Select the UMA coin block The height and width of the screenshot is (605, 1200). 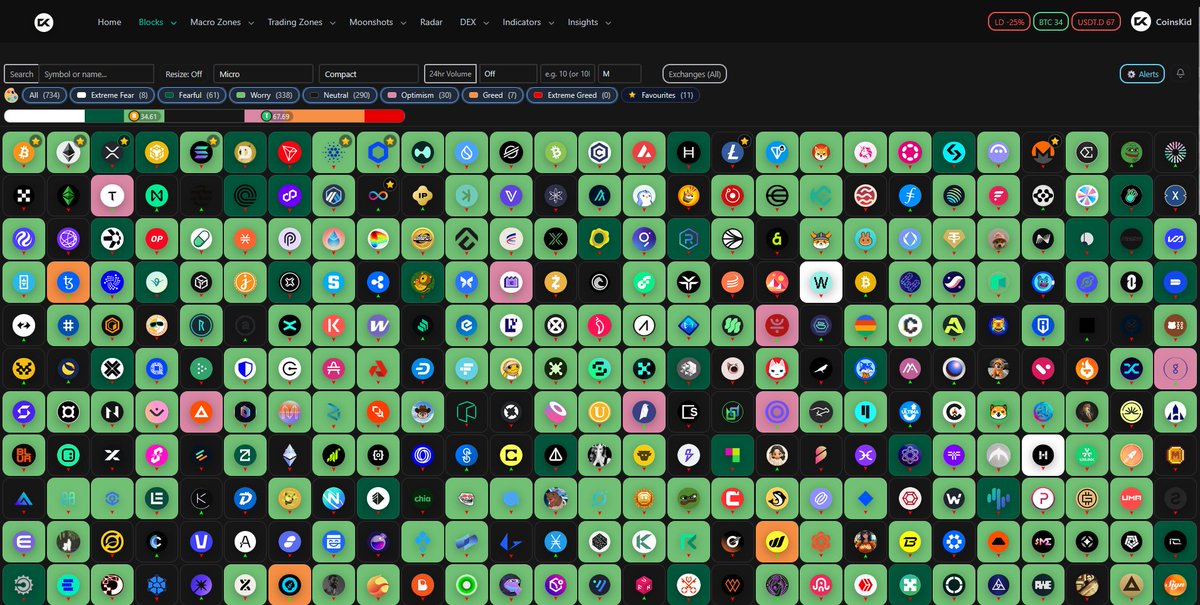tap(1131, 499)
